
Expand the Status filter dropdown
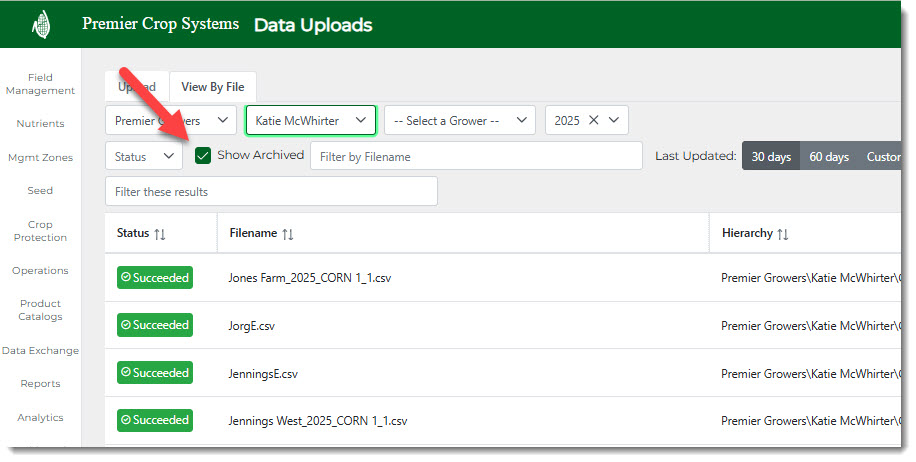144,156
